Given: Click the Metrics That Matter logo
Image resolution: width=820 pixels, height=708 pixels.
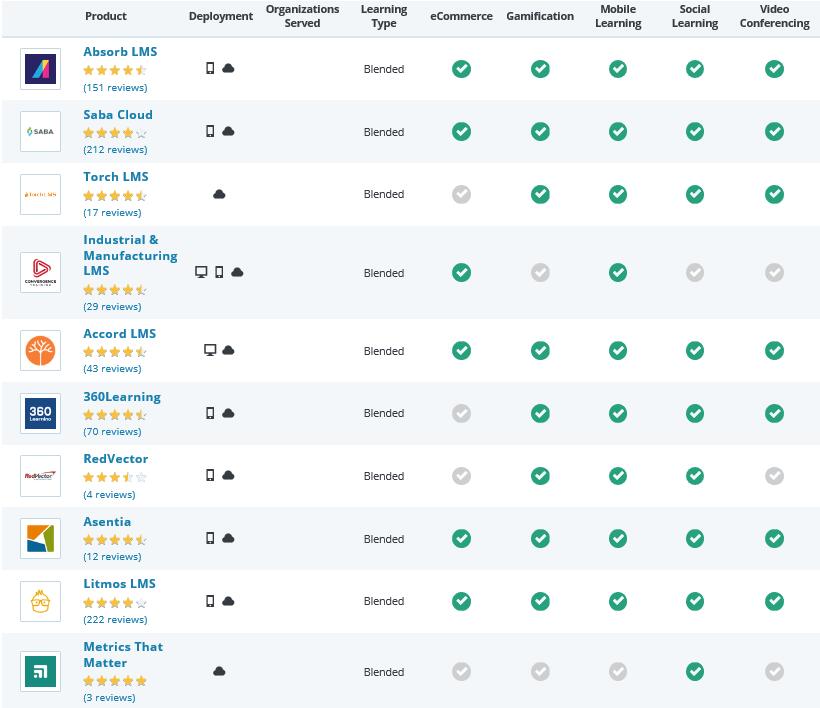Looking at the screenshot, I should 40,672.
